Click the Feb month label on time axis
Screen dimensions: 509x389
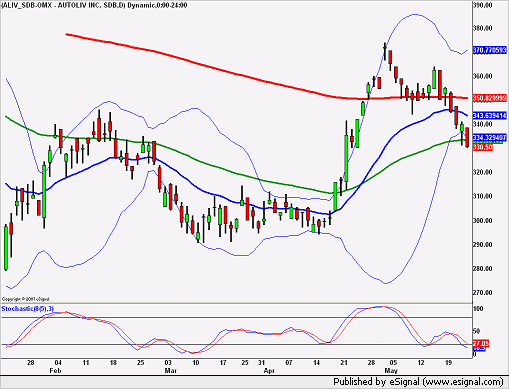(55, 370)
